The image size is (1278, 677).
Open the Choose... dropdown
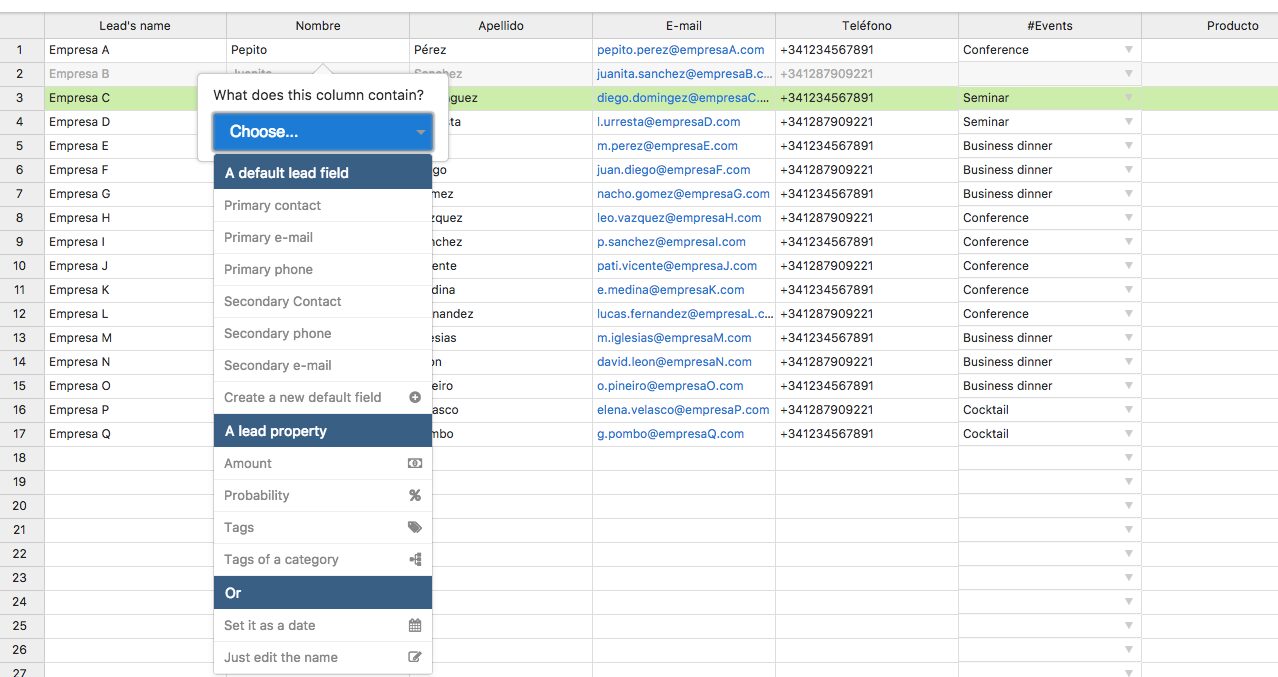[x=323, y=131]
